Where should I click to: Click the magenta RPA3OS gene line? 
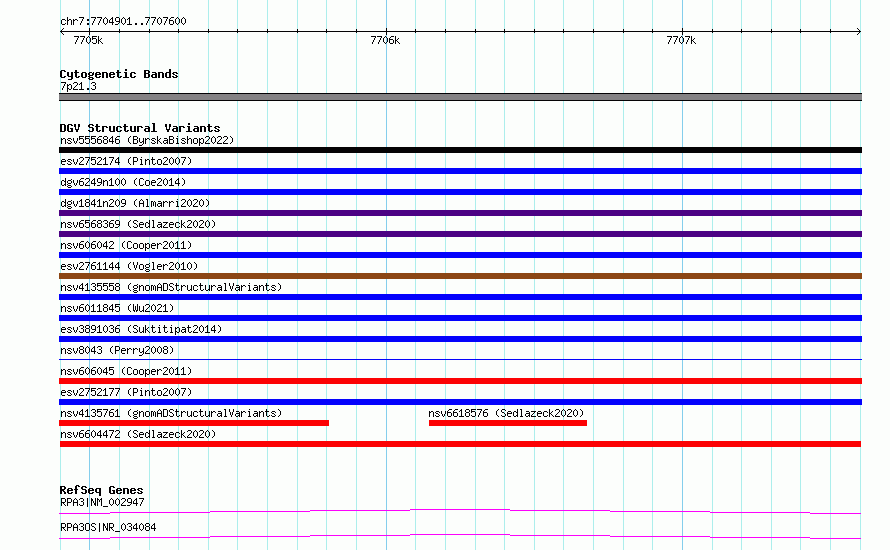[460, 536]
